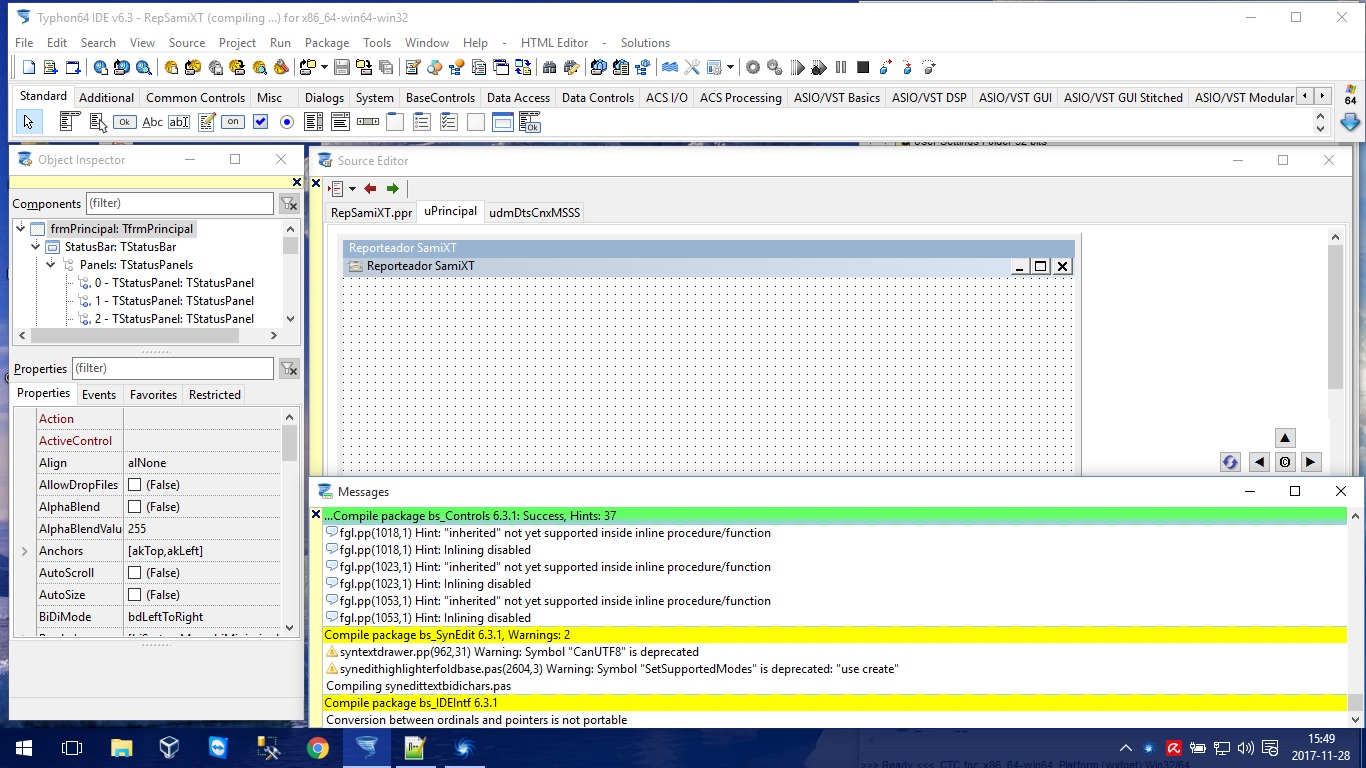The image size is (1366, 768).
Task: Click the AlphaBlendValue field showing 255
Action: (203, 529)
